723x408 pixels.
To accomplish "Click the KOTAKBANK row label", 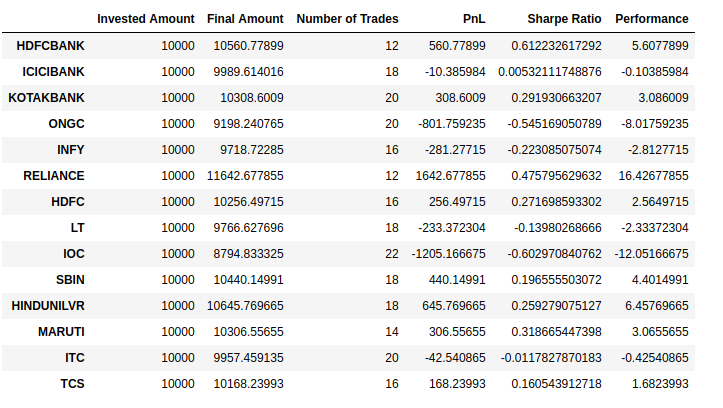I will tap(47, 98).
